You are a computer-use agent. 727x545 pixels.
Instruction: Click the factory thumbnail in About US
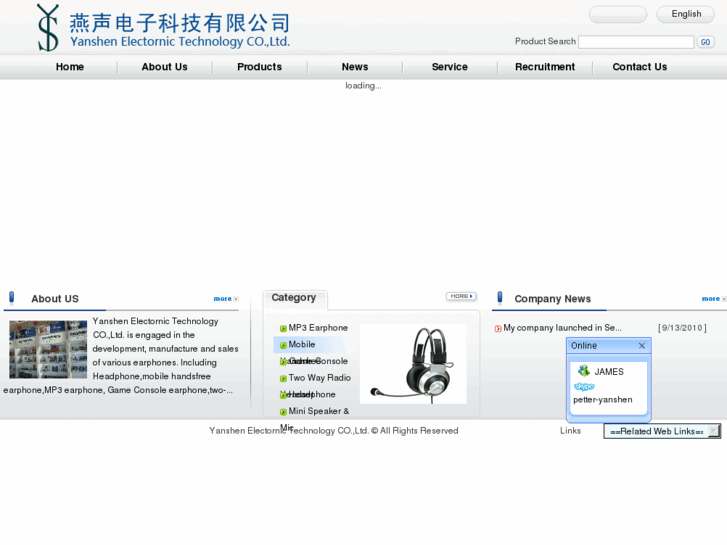coord(48,350)
